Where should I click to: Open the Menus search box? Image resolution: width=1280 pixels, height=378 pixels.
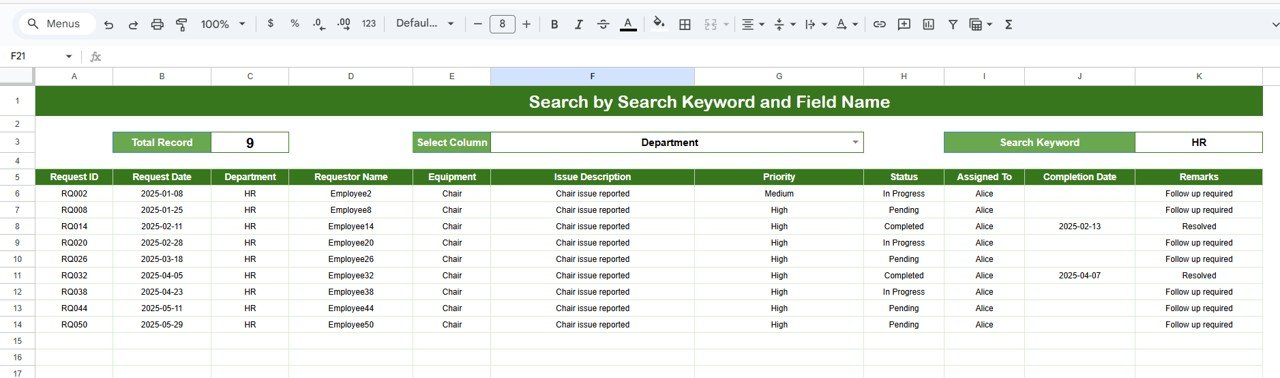click(55, 24)
